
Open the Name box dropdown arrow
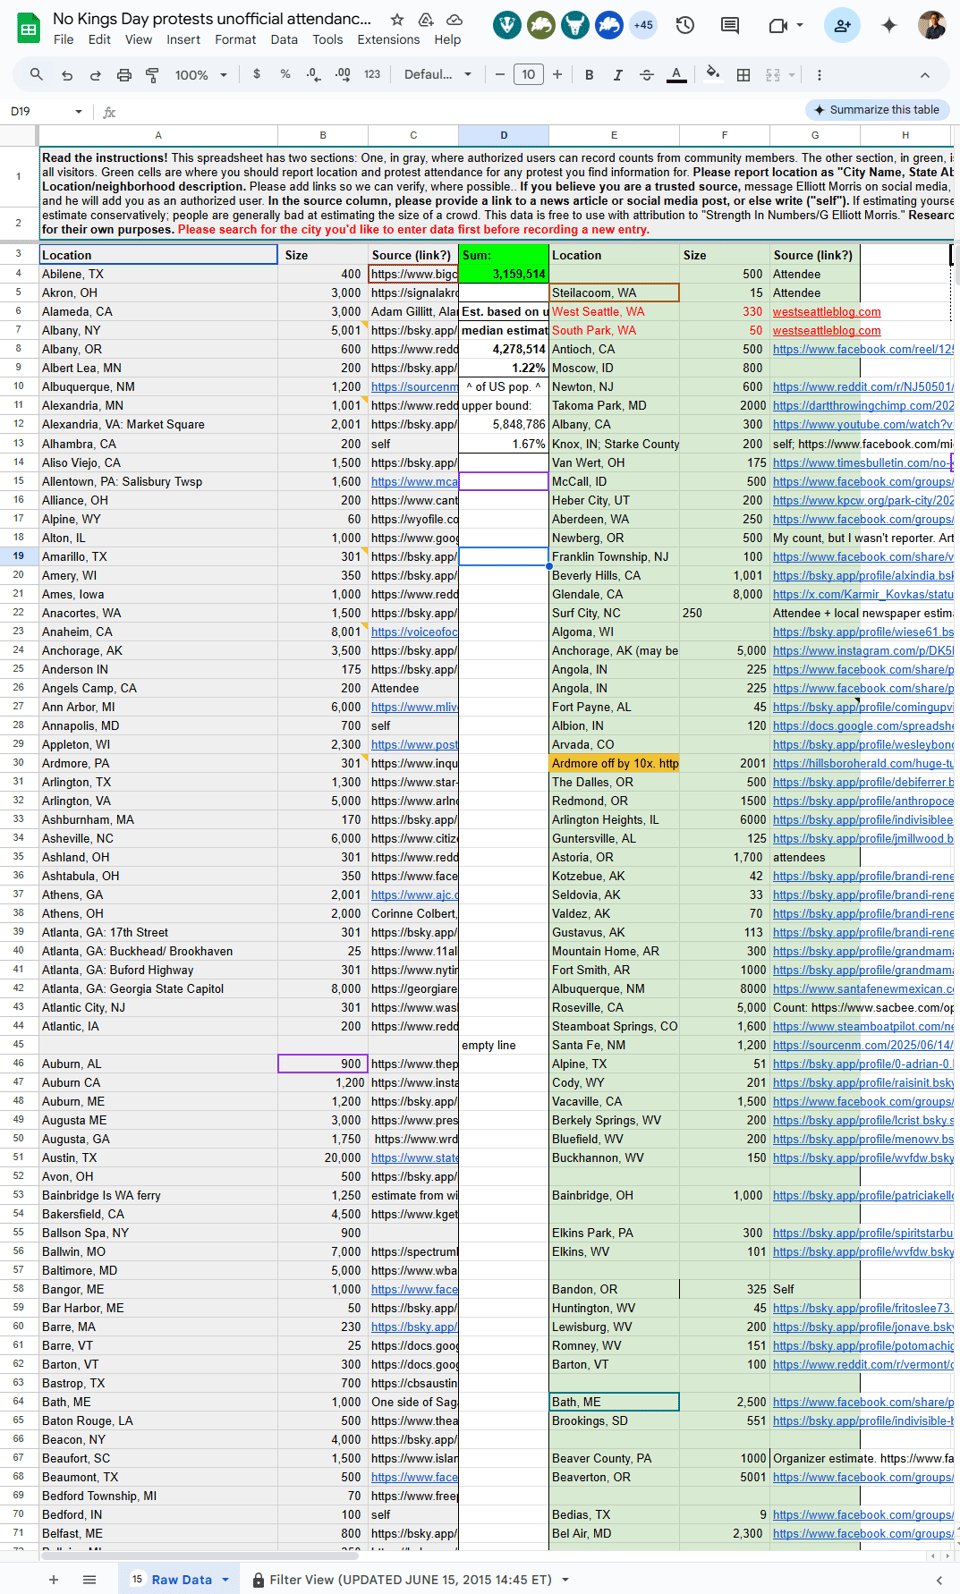click(78, 112)
